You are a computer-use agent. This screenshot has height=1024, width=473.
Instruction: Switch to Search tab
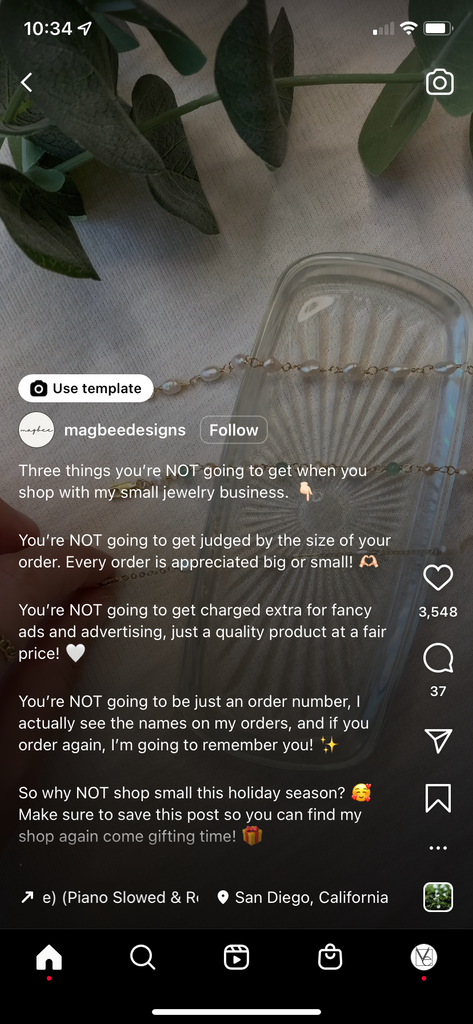[142, 958]
